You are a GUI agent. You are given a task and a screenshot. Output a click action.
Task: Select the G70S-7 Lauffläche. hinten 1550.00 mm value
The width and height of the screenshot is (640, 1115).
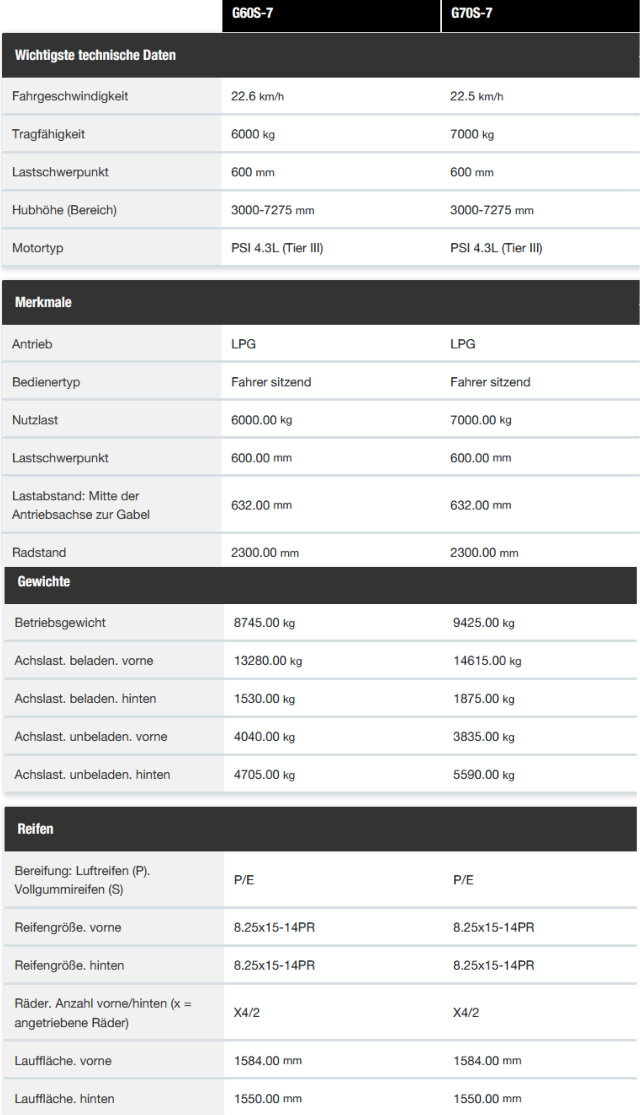487,1099
